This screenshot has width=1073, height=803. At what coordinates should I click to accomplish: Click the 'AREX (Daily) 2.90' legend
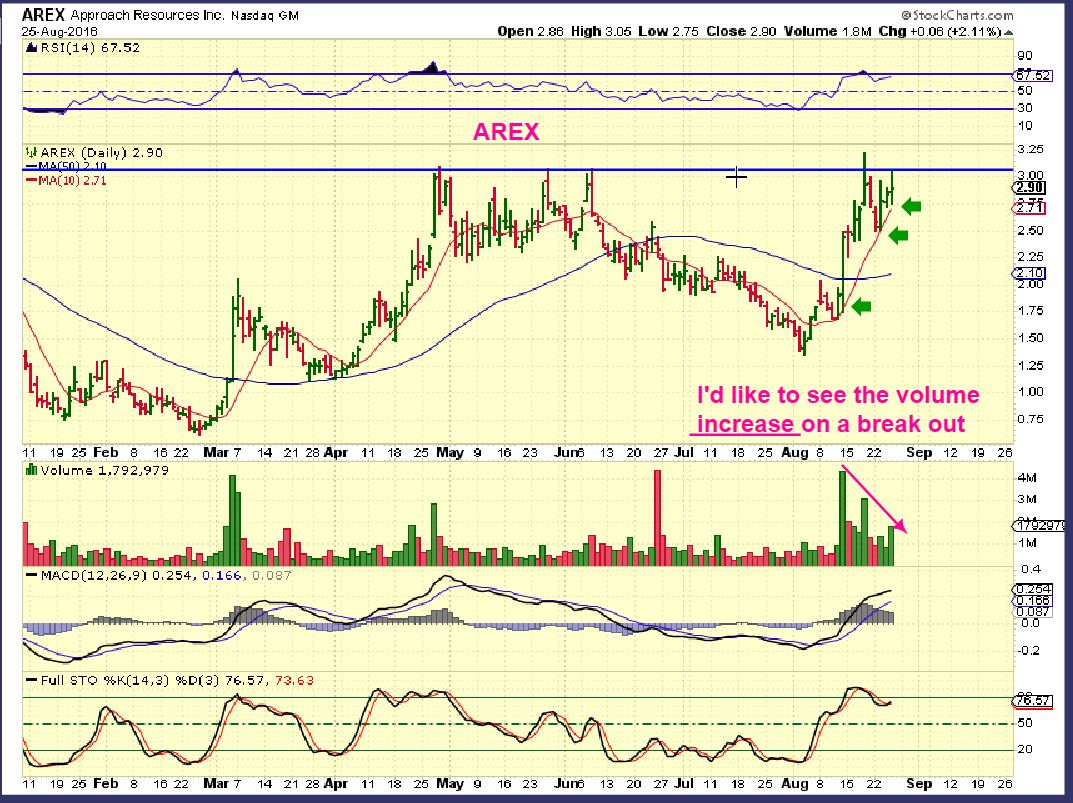click(x=101, y=153)
